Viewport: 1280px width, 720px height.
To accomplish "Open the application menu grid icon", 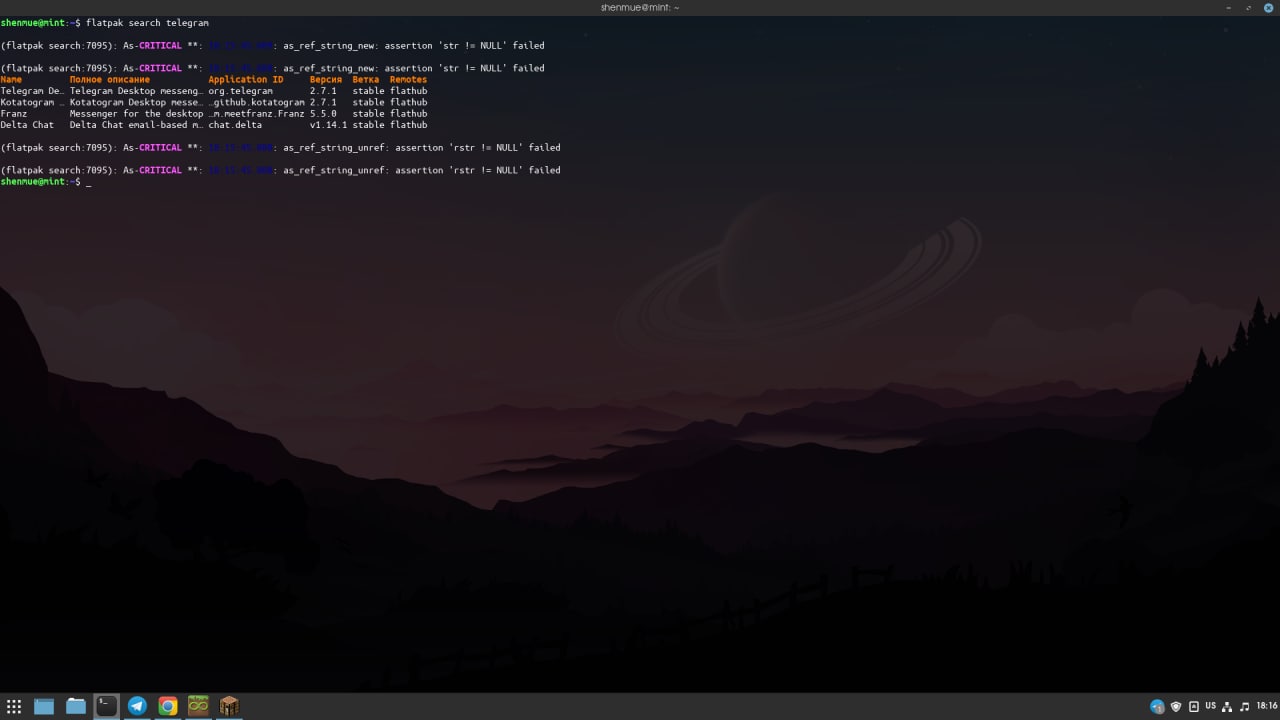I will 14,706.
